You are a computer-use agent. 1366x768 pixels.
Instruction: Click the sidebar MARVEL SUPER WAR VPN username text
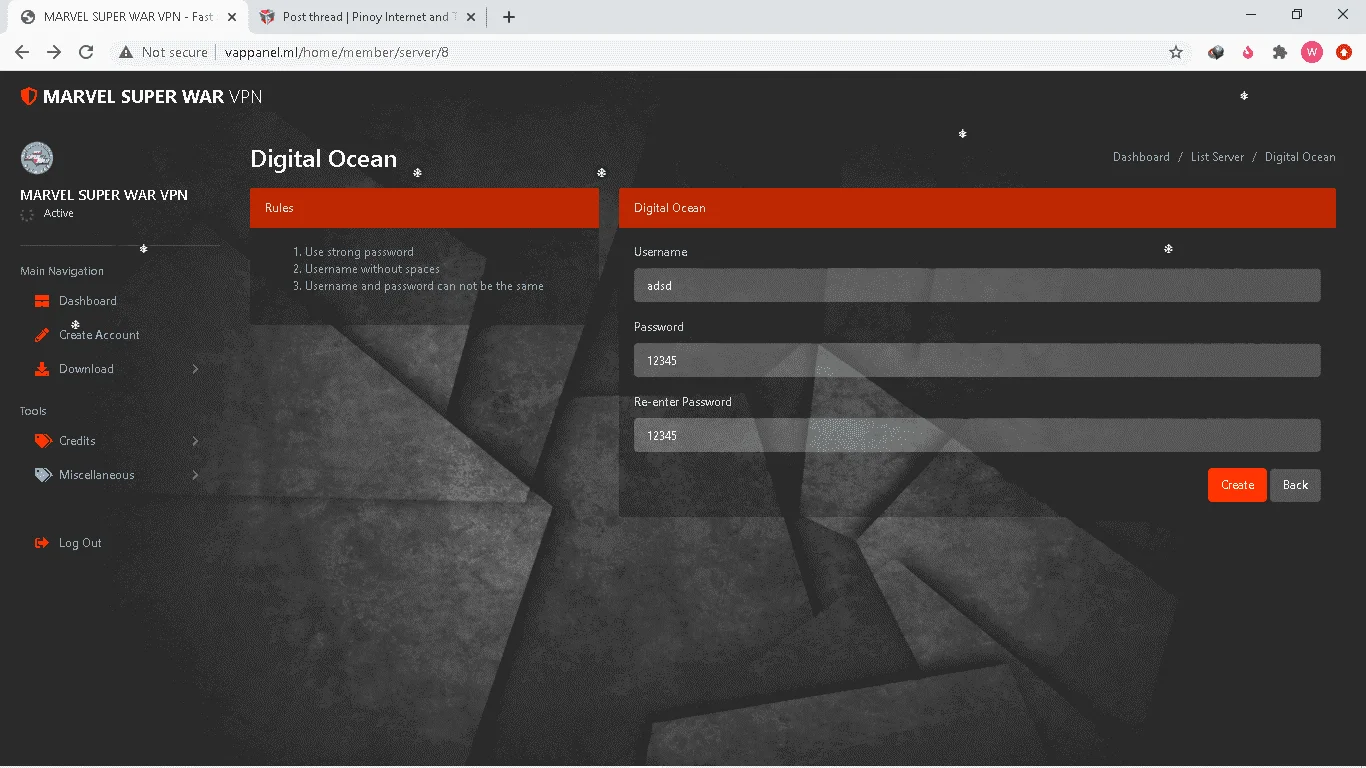pos(104,195)
